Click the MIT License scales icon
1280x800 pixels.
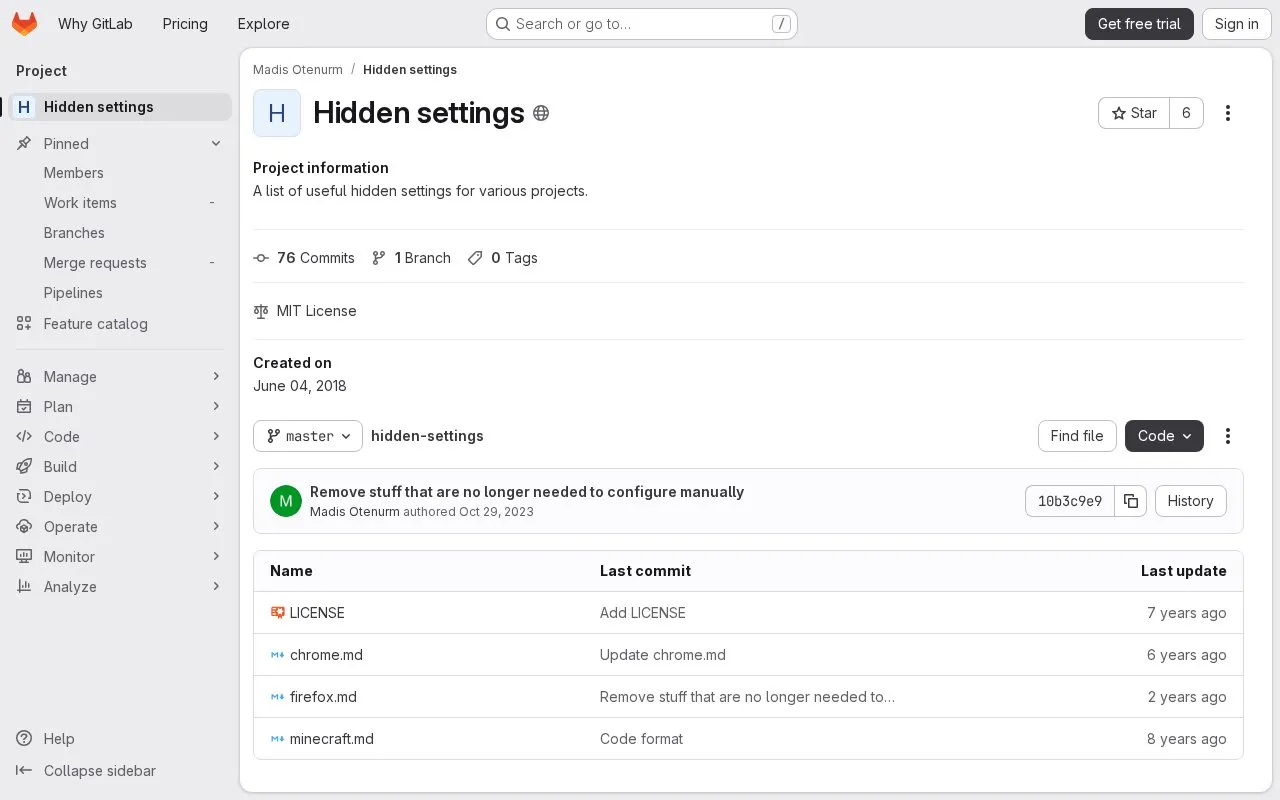tap(261, 311)
